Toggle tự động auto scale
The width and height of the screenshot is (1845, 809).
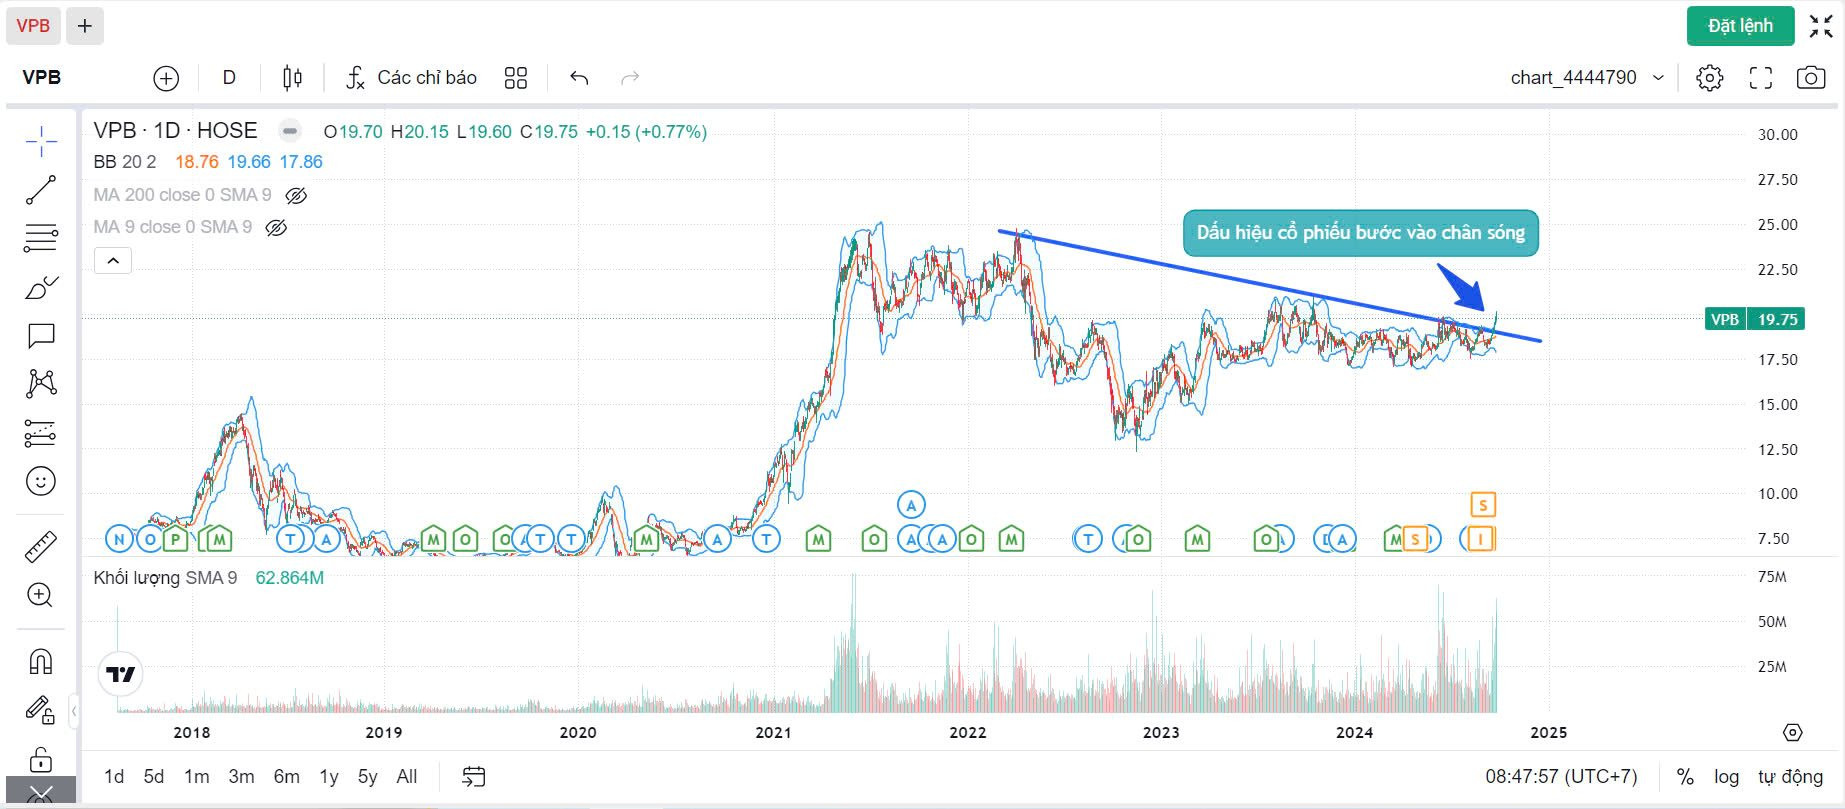click(x=1790, y=777)
